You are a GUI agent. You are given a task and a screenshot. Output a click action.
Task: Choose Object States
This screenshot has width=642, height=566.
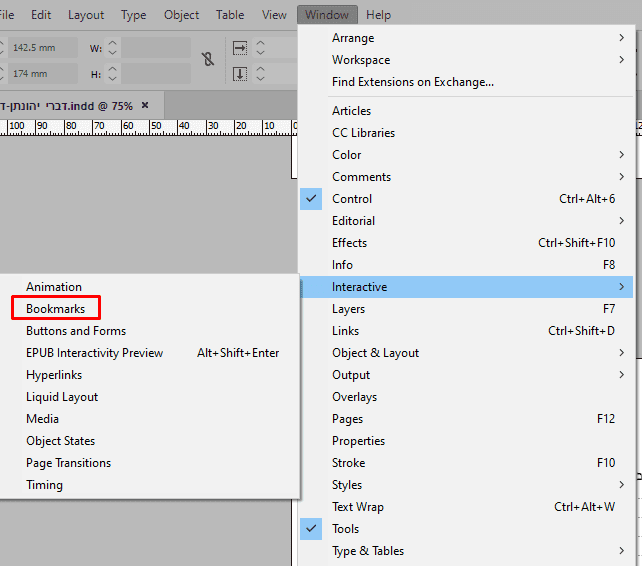[150, 441]
